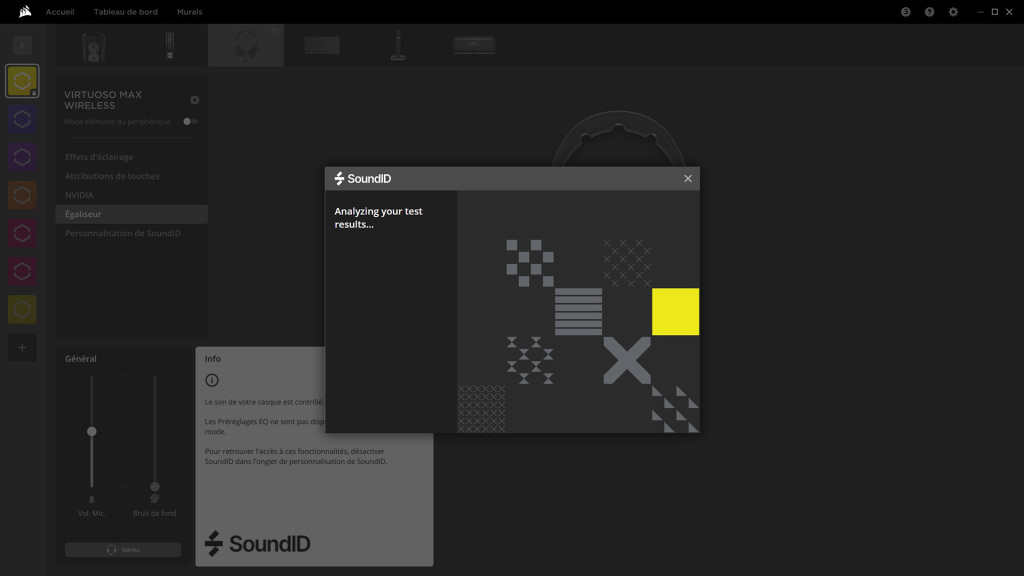
Task: Open Virtuoso Max Wireless device settings gear
Action: (x=195, y=100)
